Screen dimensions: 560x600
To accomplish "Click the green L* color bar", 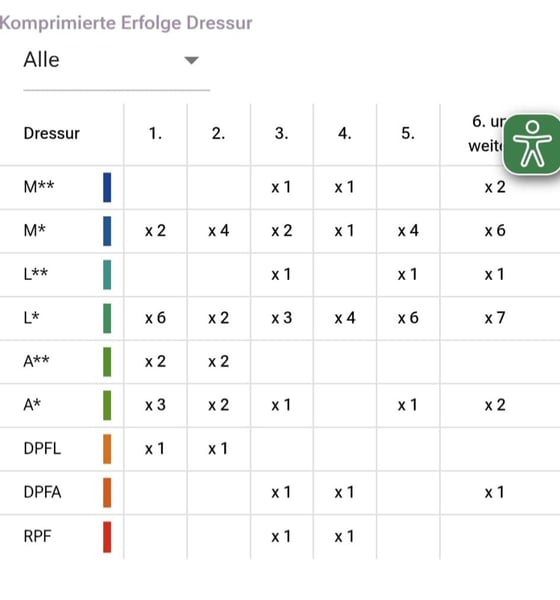I will pos(107,318).
